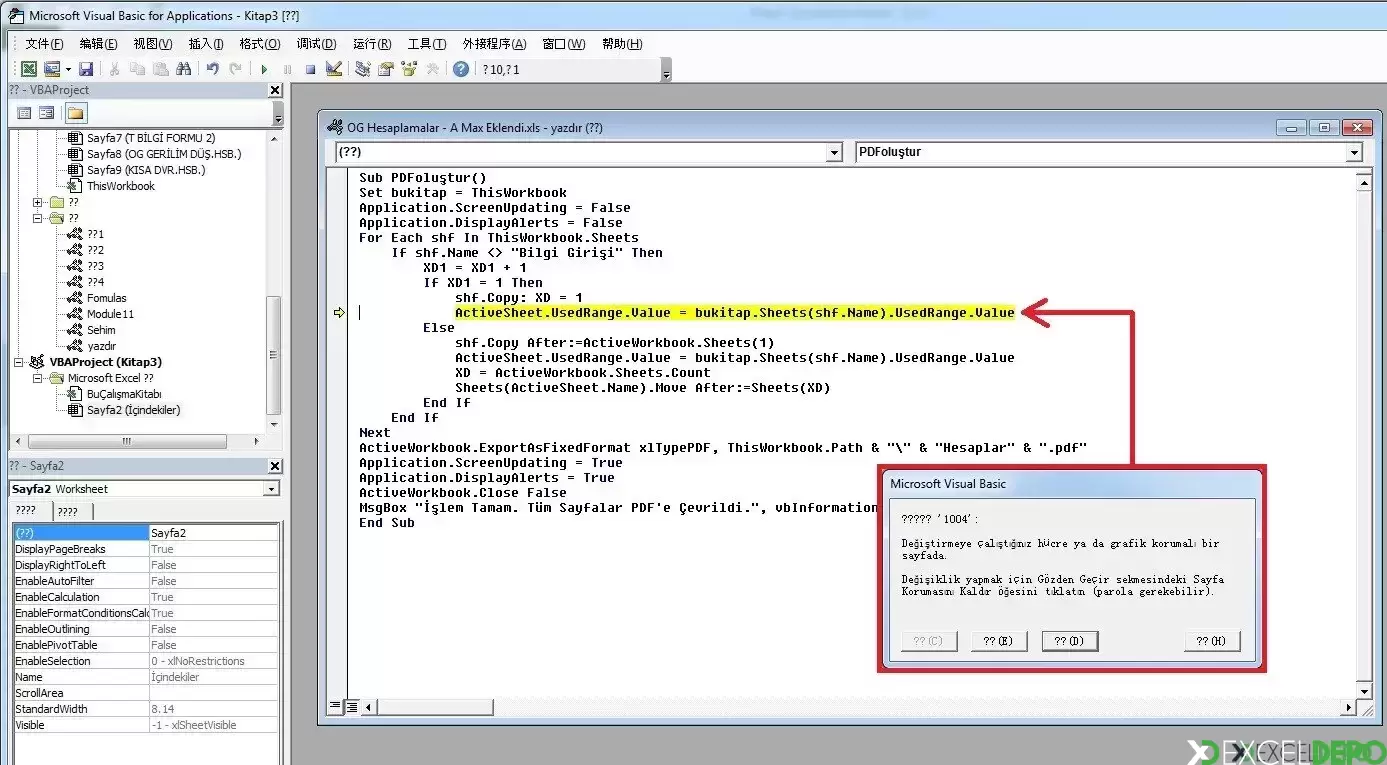
Task: Click the Break pause icon
Action: (x=288, y=69)
